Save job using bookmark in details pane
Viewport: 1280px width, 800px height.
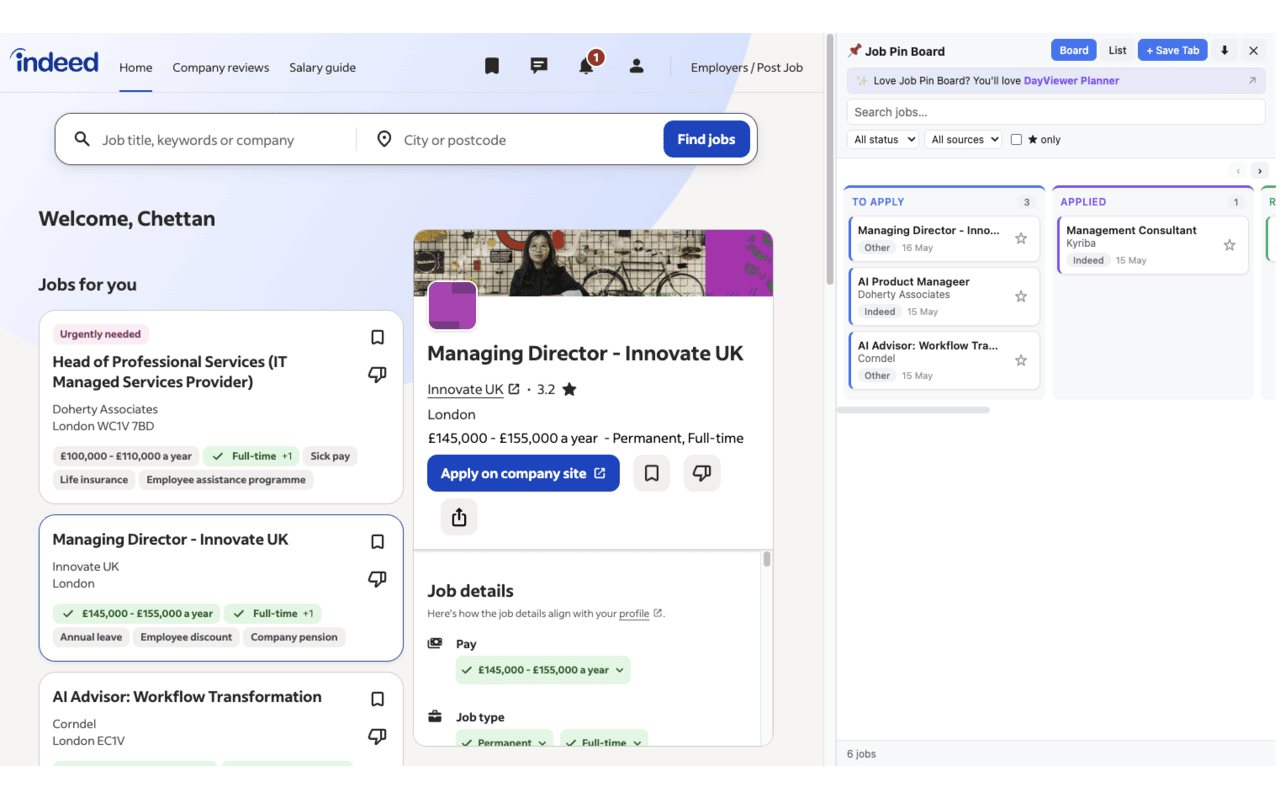(652, 473)
